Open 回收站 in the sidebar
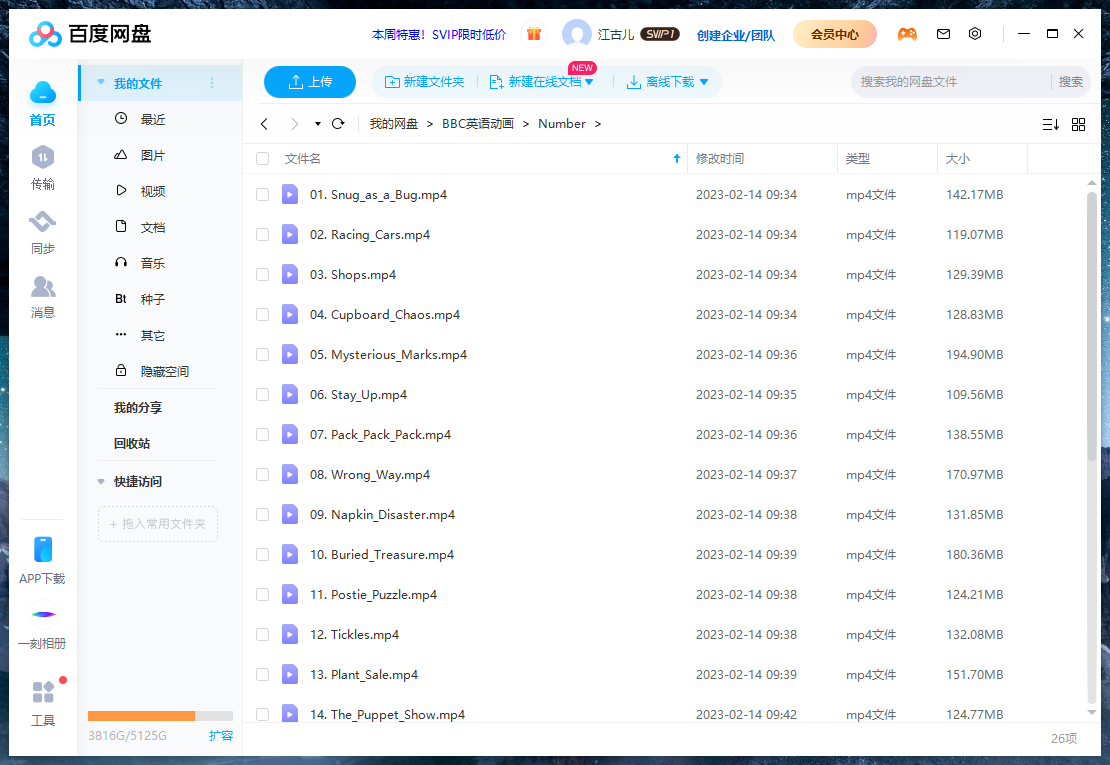The image size is (1110, 765). (x=132, y=443)
